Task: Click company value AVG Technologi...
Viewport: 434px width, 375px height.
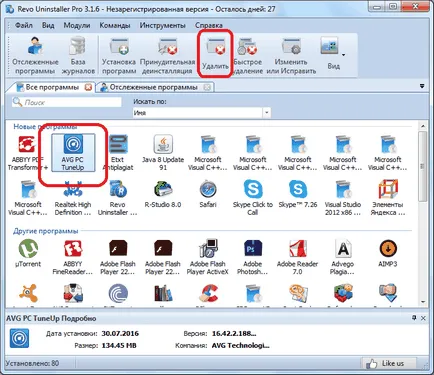Action: point(240,346)
